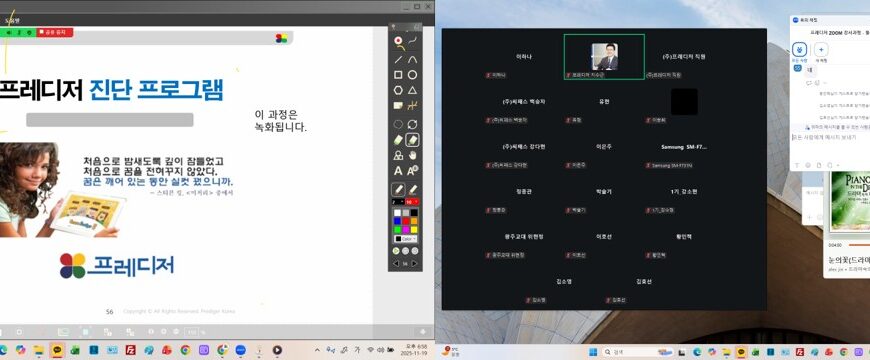870x360 pixels.
Task: Click participant tile 황민혁
Action: 684,237
